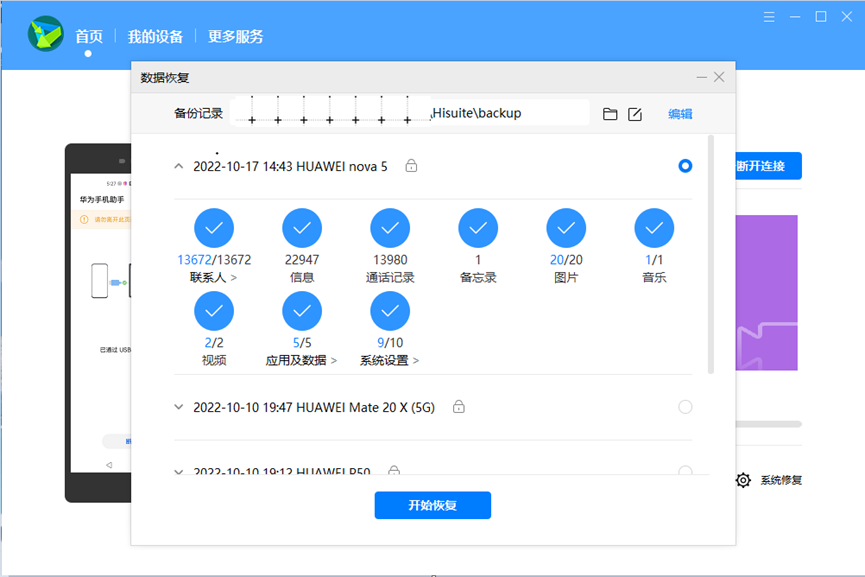Uncheck the Video (视频) checkmark
Screen dimensions: 865x577
[x=214, y=311]
